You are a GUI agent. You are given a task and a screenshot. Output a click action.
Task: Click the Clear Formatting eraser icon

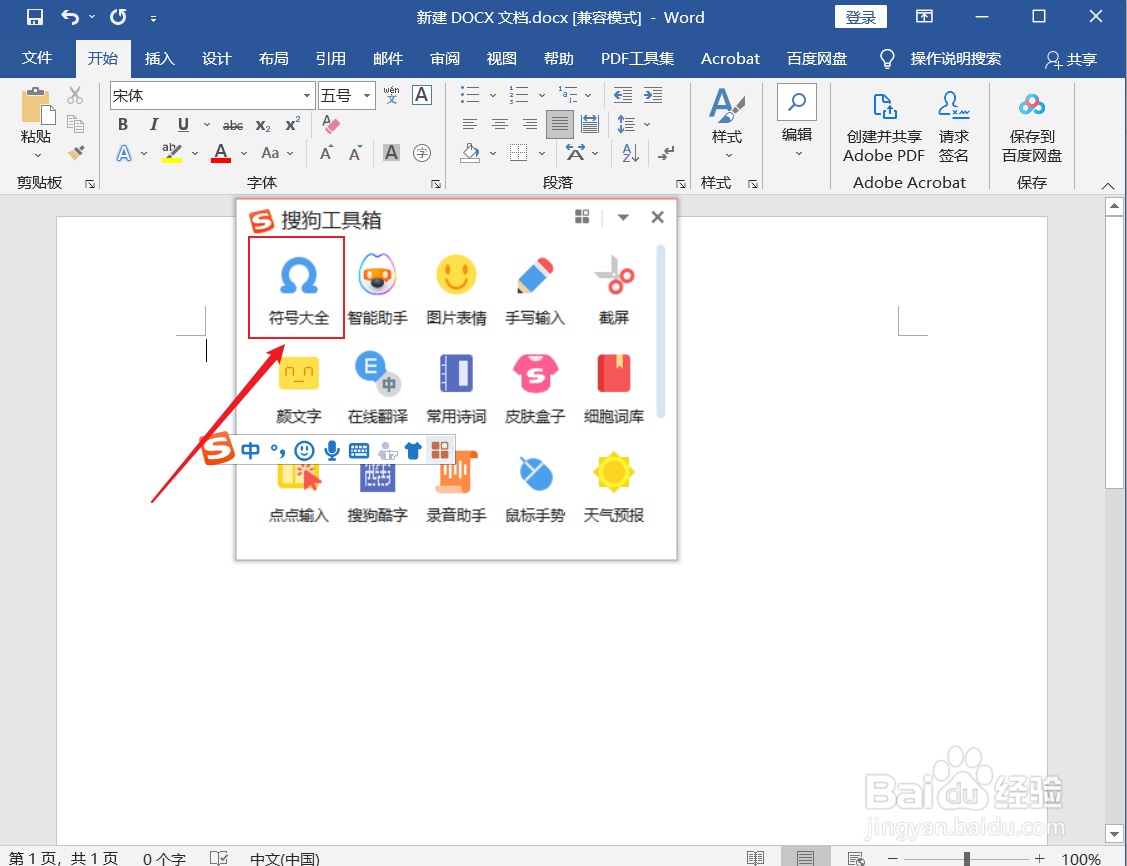[330, 124]
